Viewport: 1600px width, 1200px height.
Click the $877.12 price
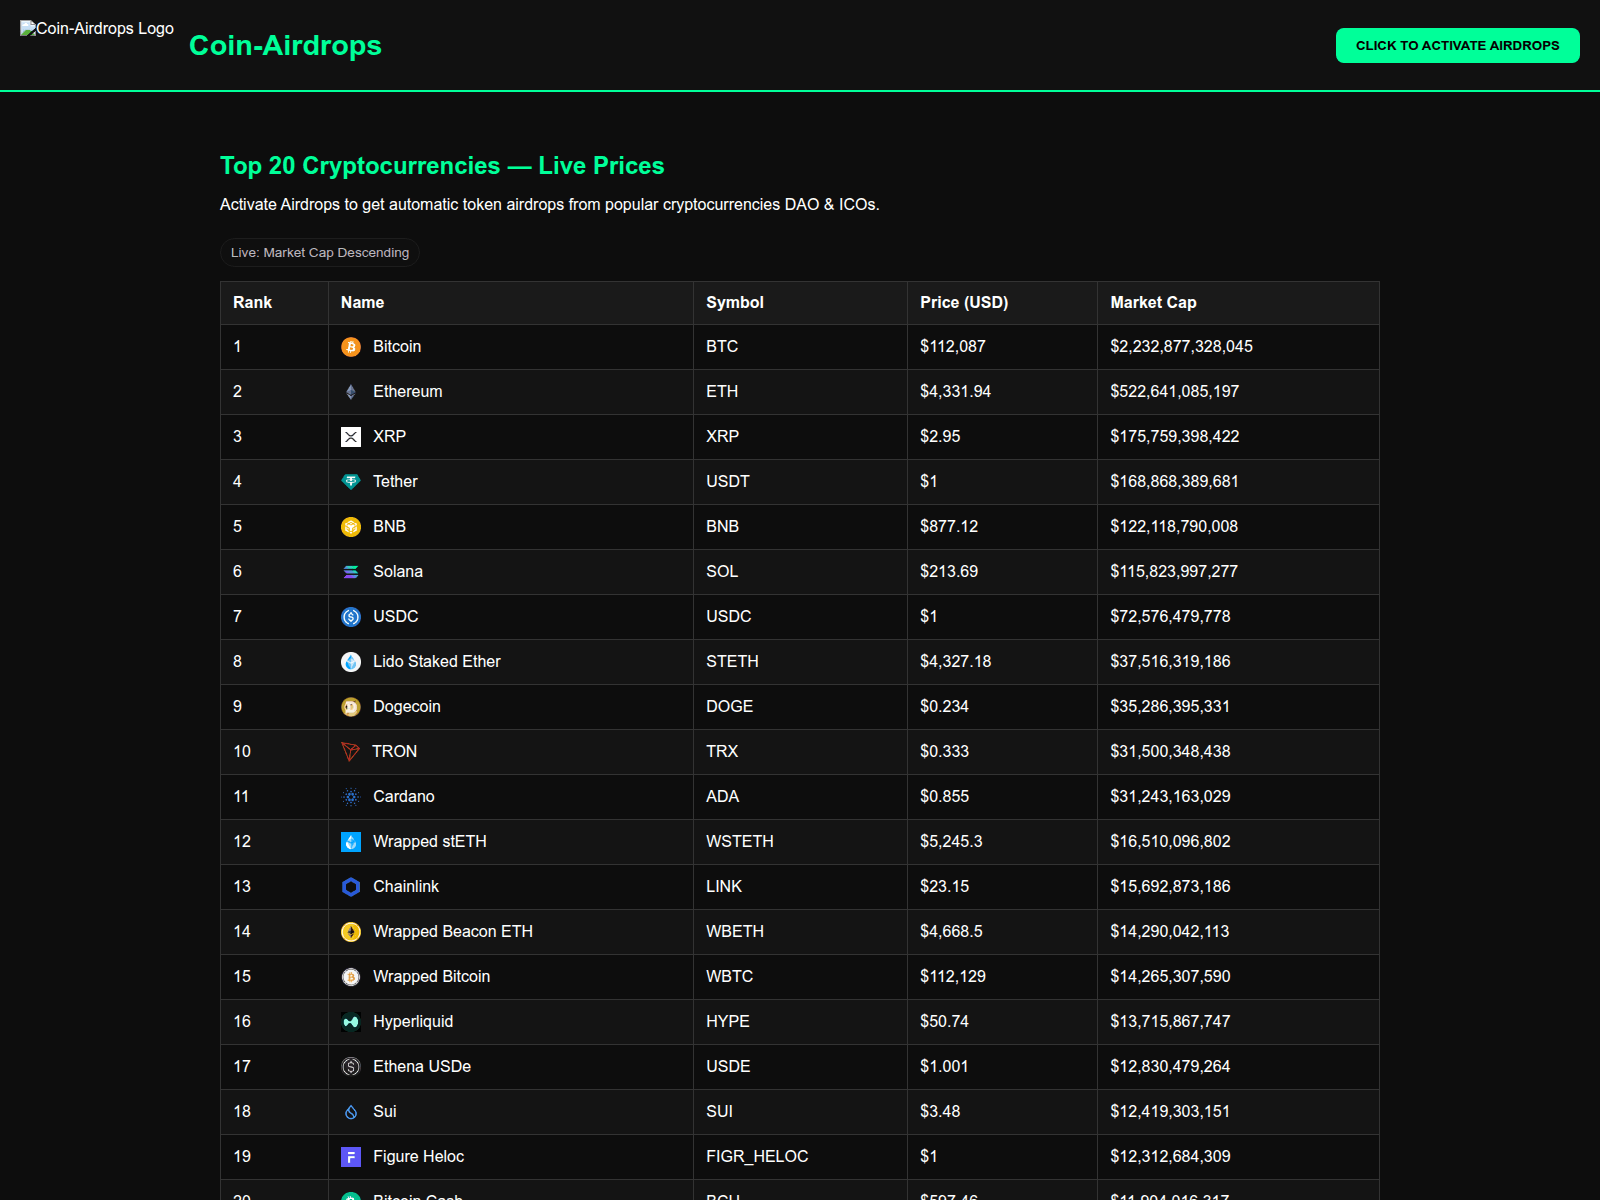(949, 526)
